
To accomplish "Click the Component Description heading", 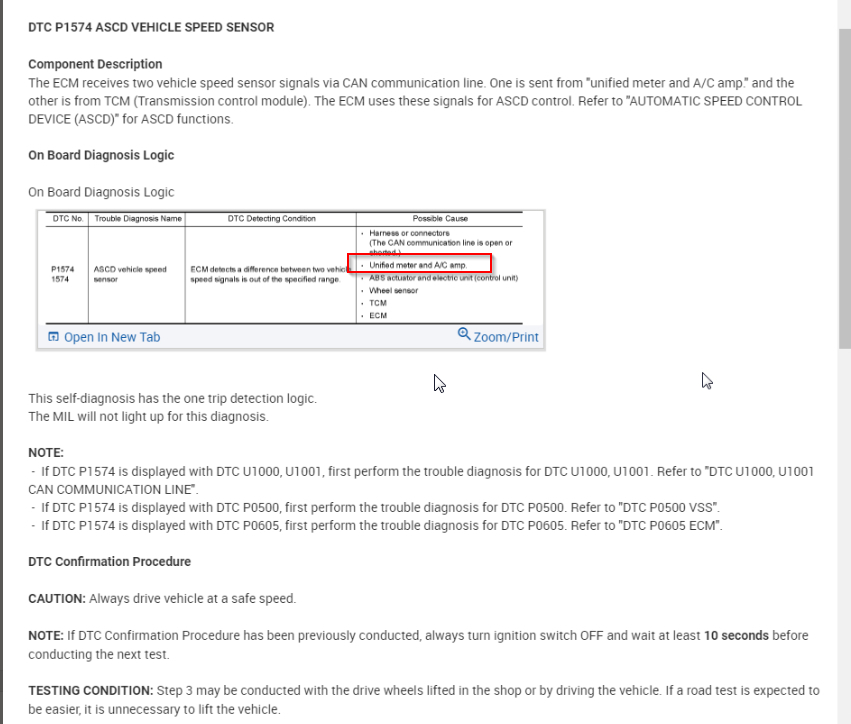I will point(95,64).
